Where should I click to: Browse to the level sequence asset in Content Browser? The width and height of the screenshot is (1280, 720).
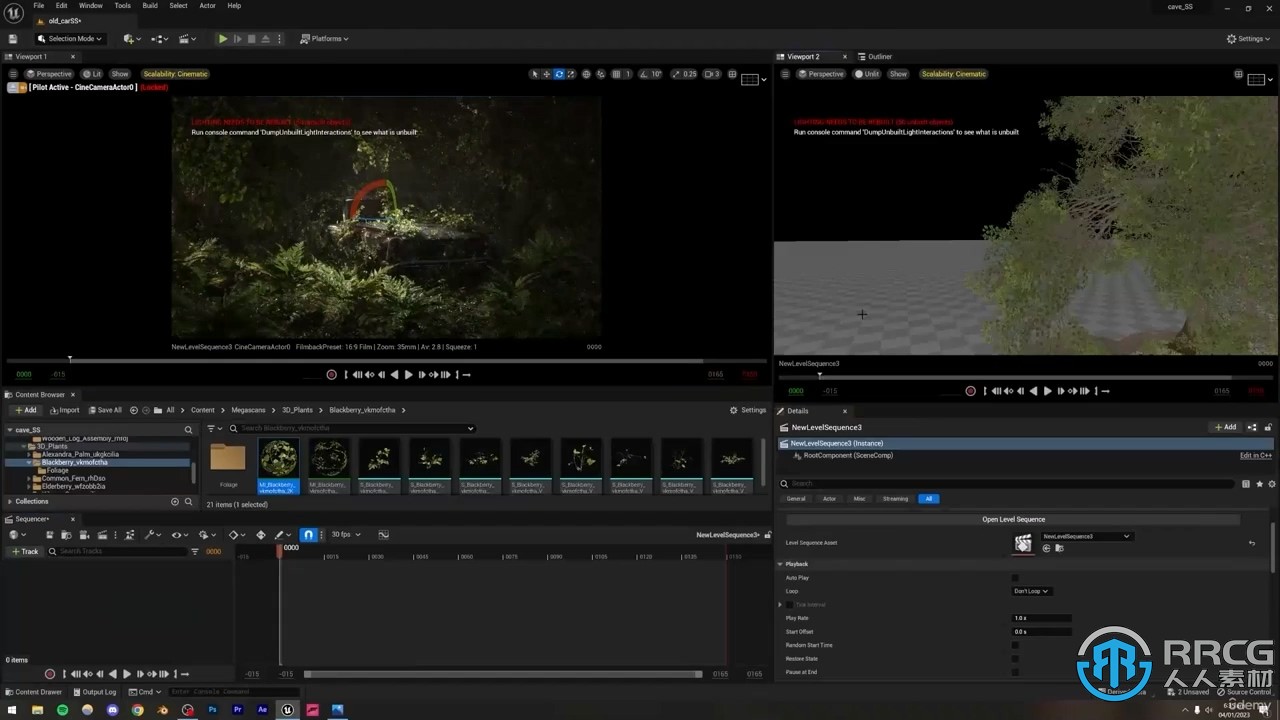point(1059,548)
